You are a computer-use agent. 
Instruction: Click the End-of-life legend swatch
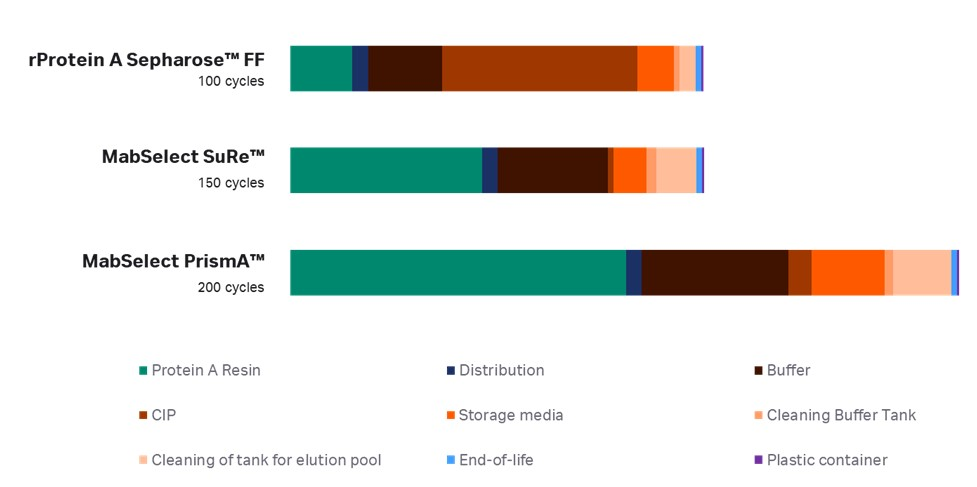[x=451, y=461]
